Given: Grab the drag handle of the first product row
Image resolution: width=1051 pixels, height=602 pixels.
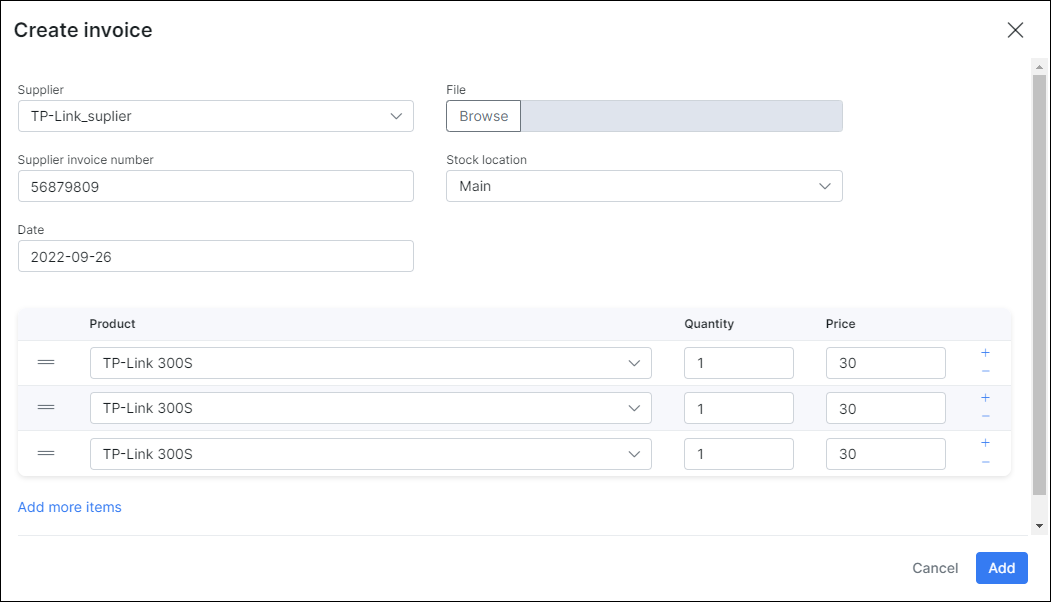Looking at the screenshot, I should pyautogui.click(x=46, y=363).
